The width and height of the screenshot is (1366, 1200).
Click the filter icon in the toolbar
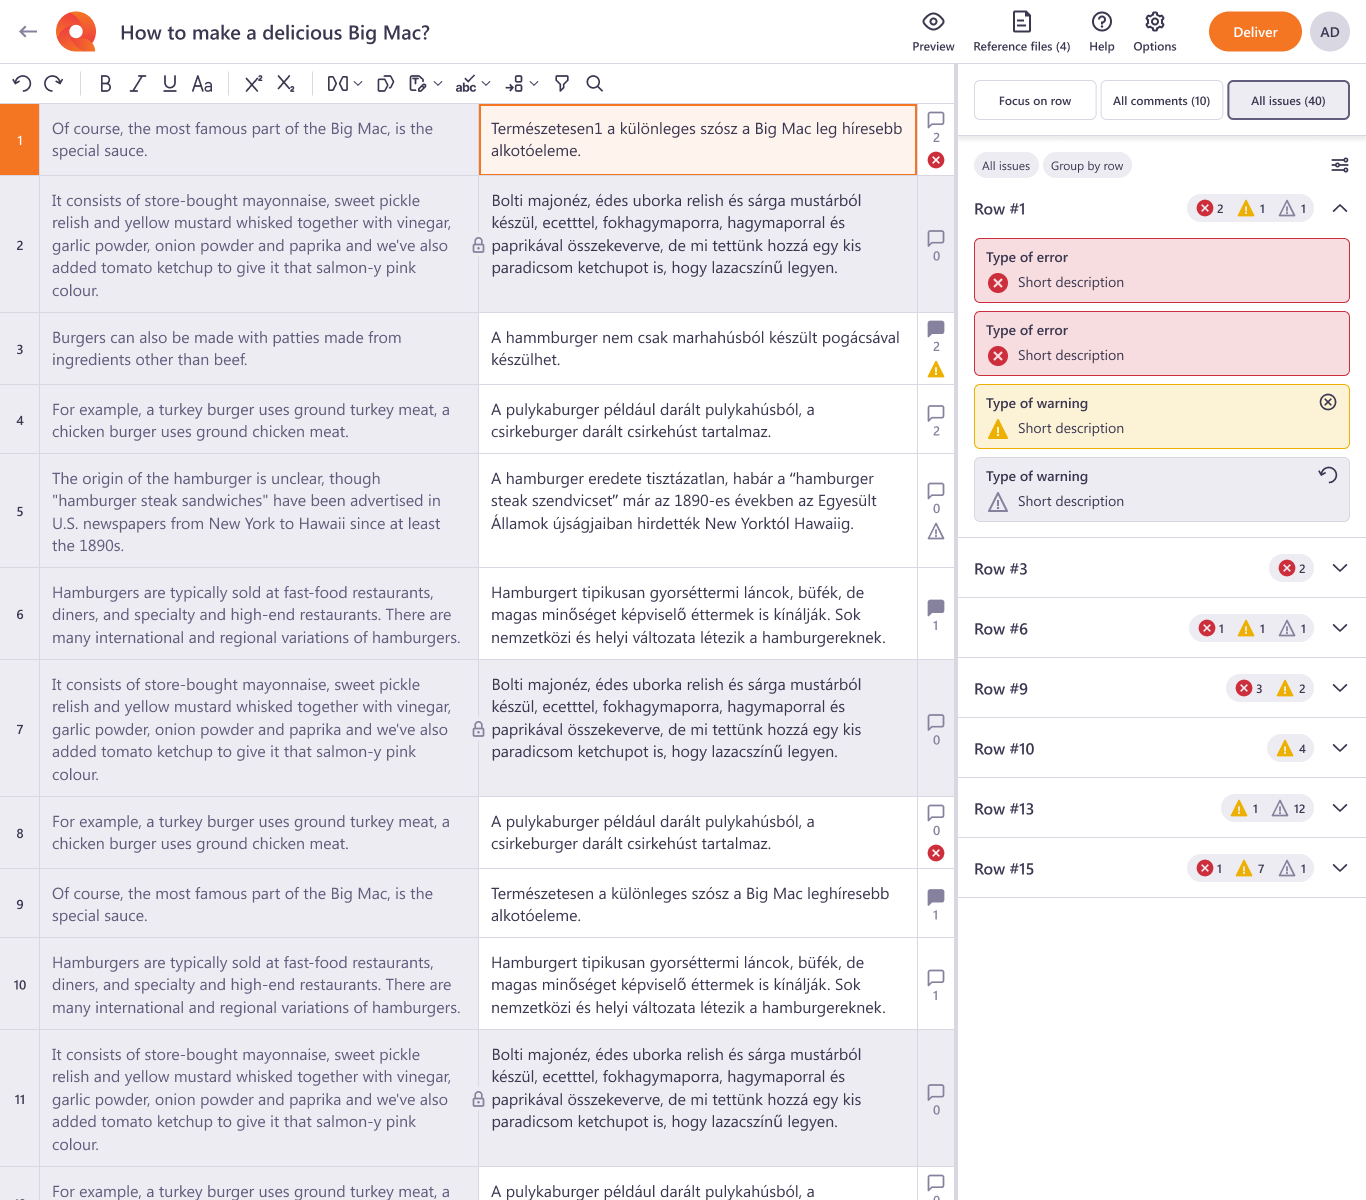(x=562, y=84)
